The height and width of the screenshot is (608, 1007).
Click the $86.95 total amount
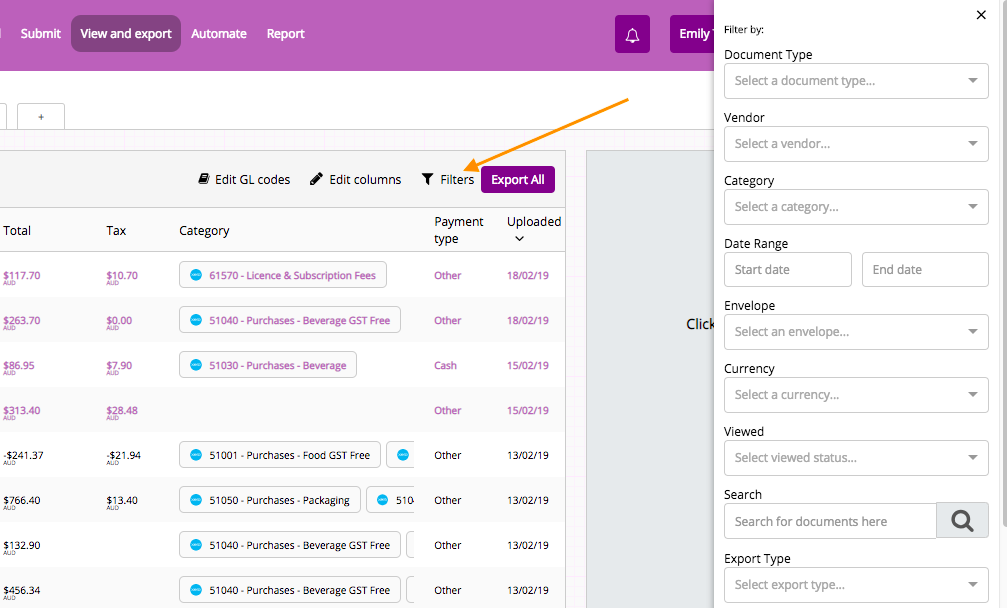19,365
